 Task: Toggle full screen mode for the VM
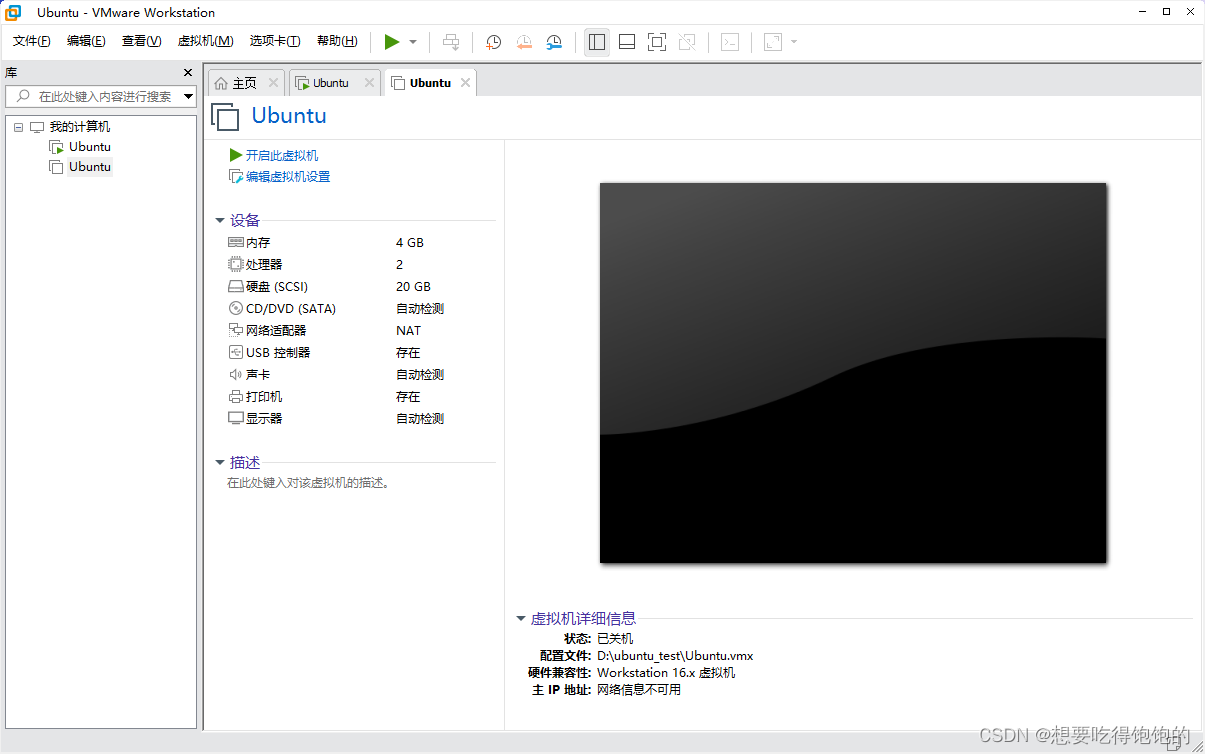coord(656,42)
